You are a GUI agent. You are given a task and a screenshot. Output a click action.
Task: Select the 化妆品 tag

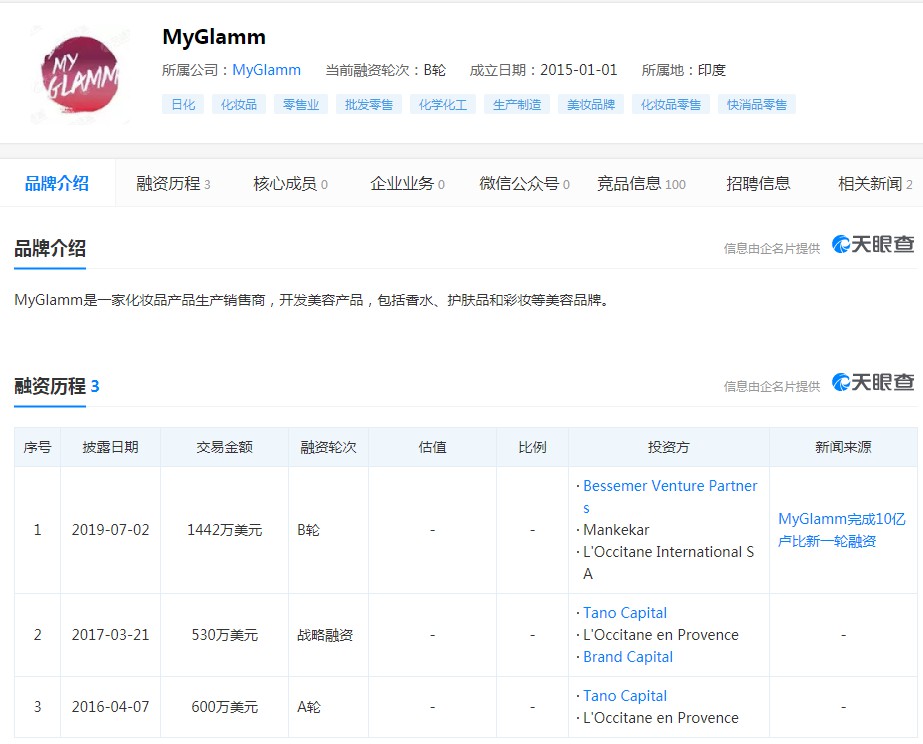coord(239,105)
